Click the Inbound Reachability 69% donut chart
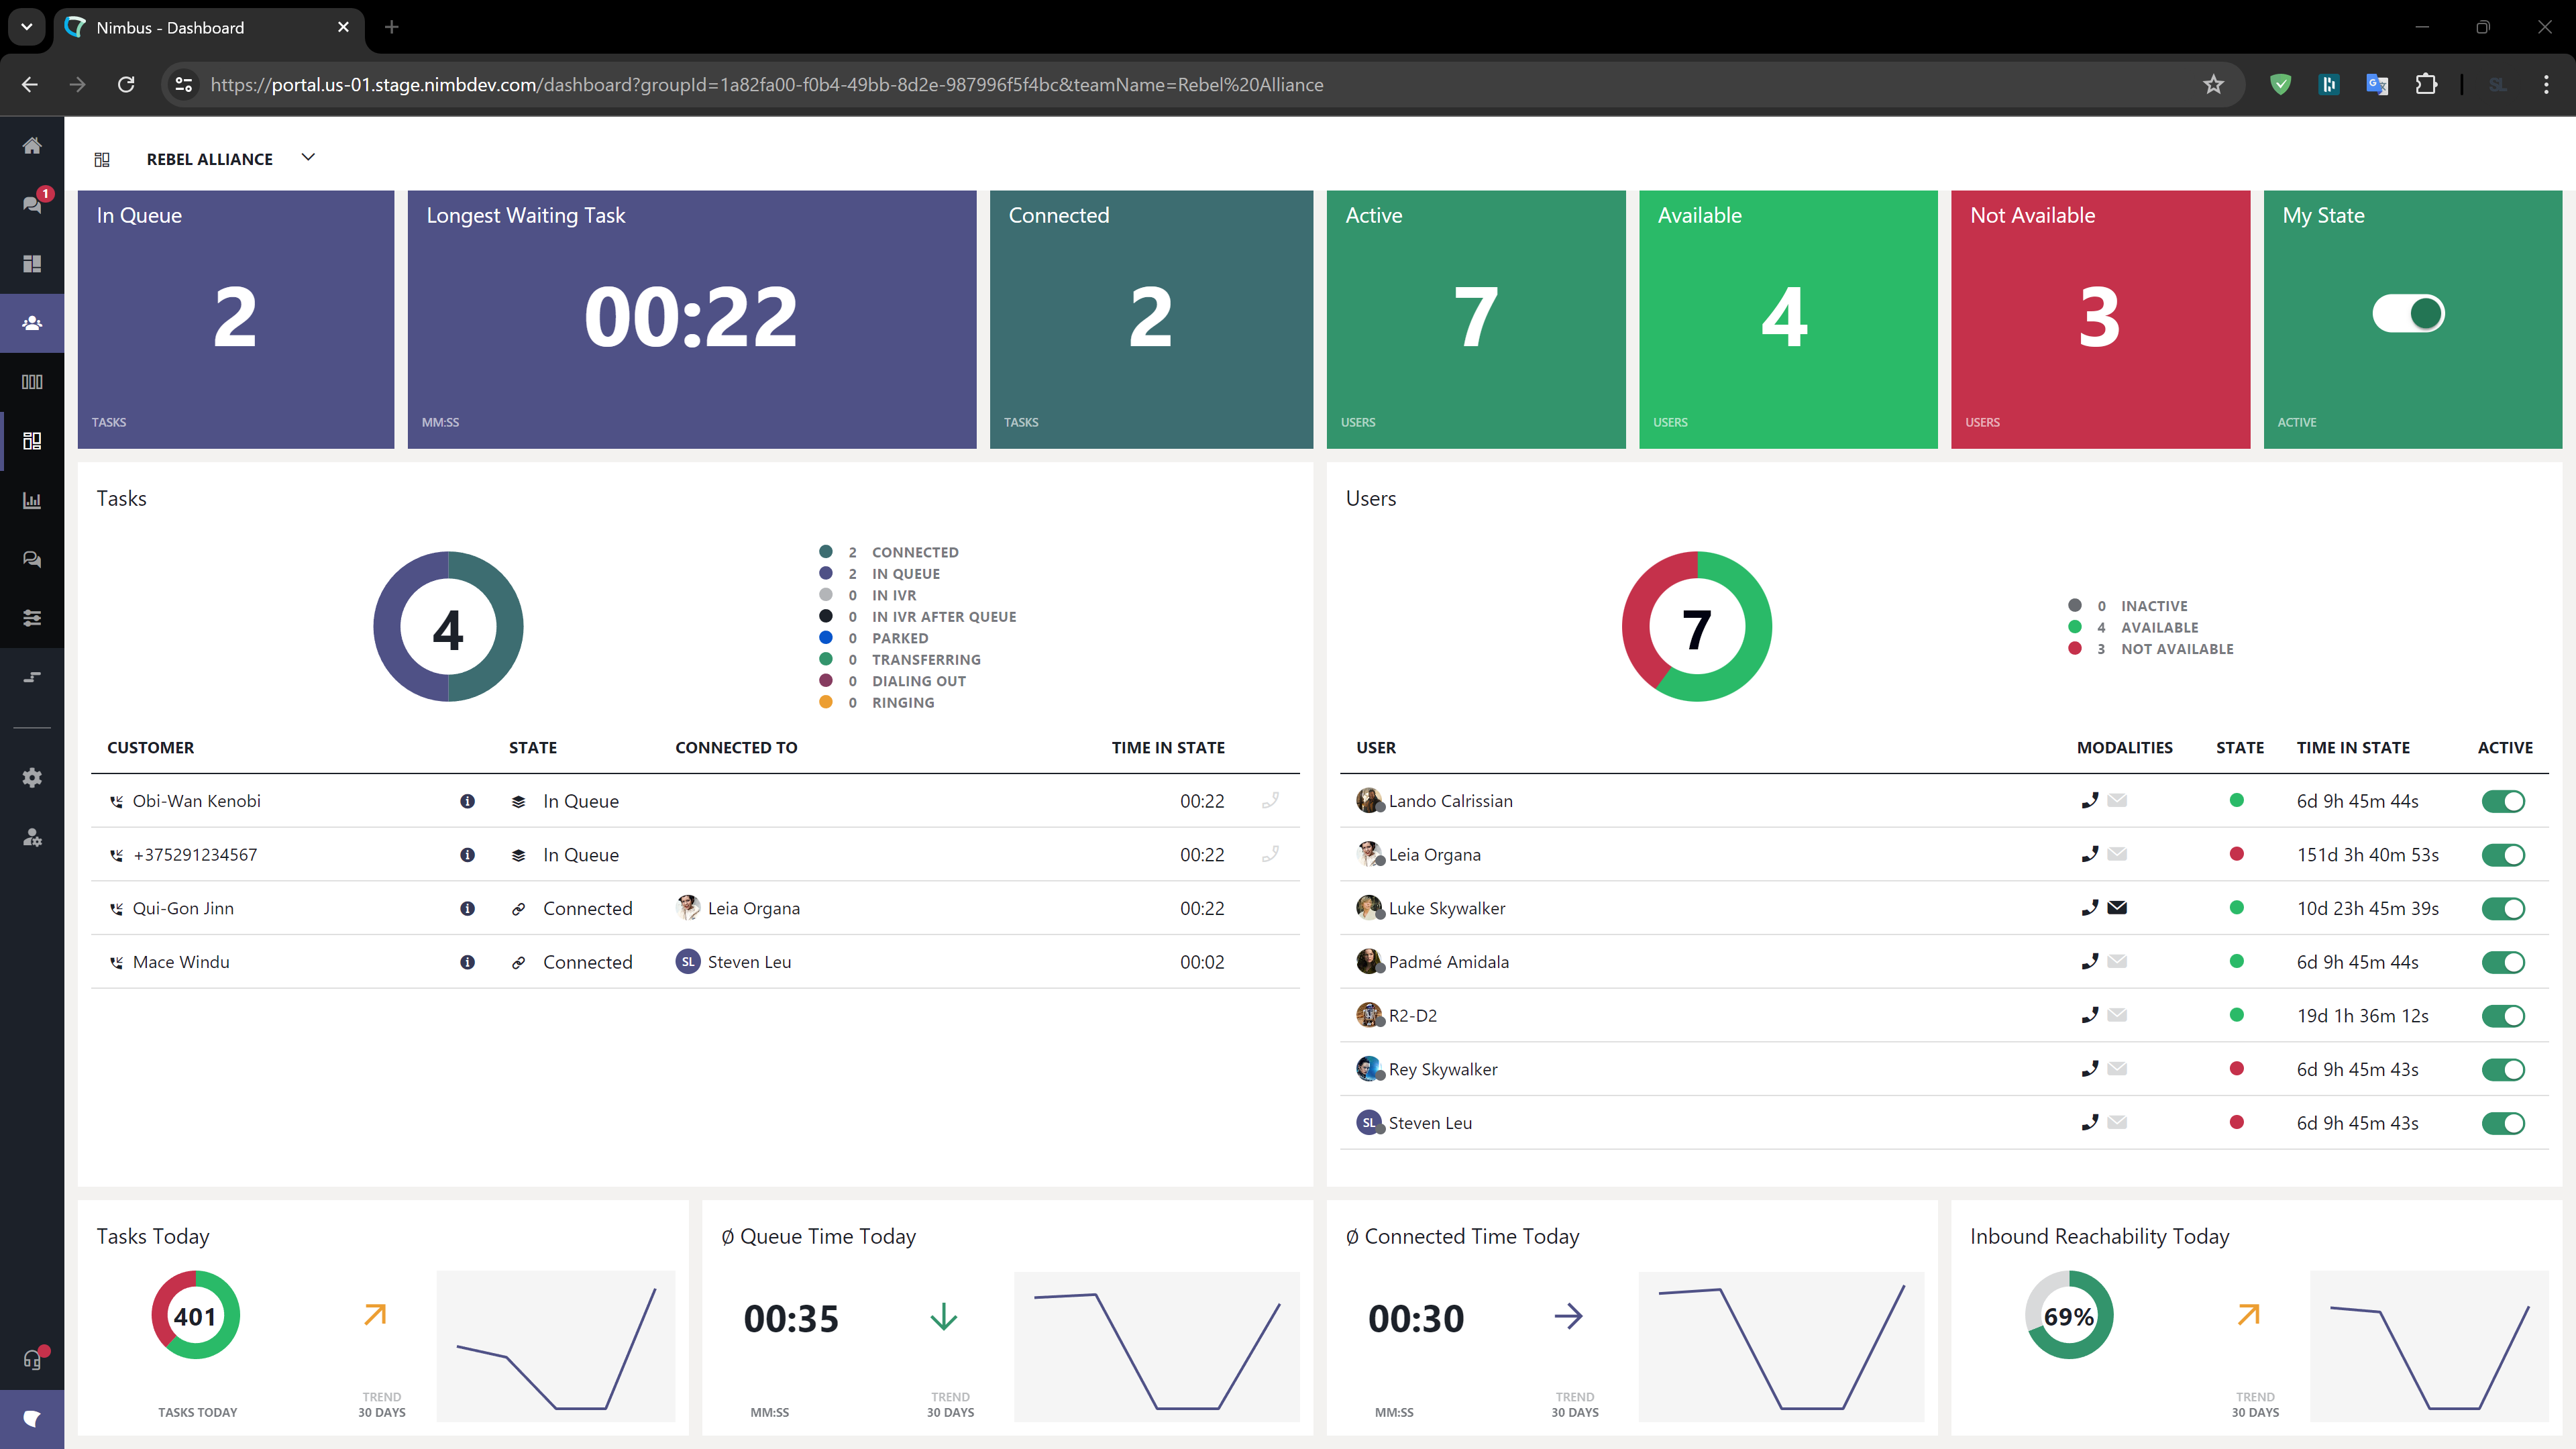This screenshot has width=2576, height=1449. coord(2068,1315)
